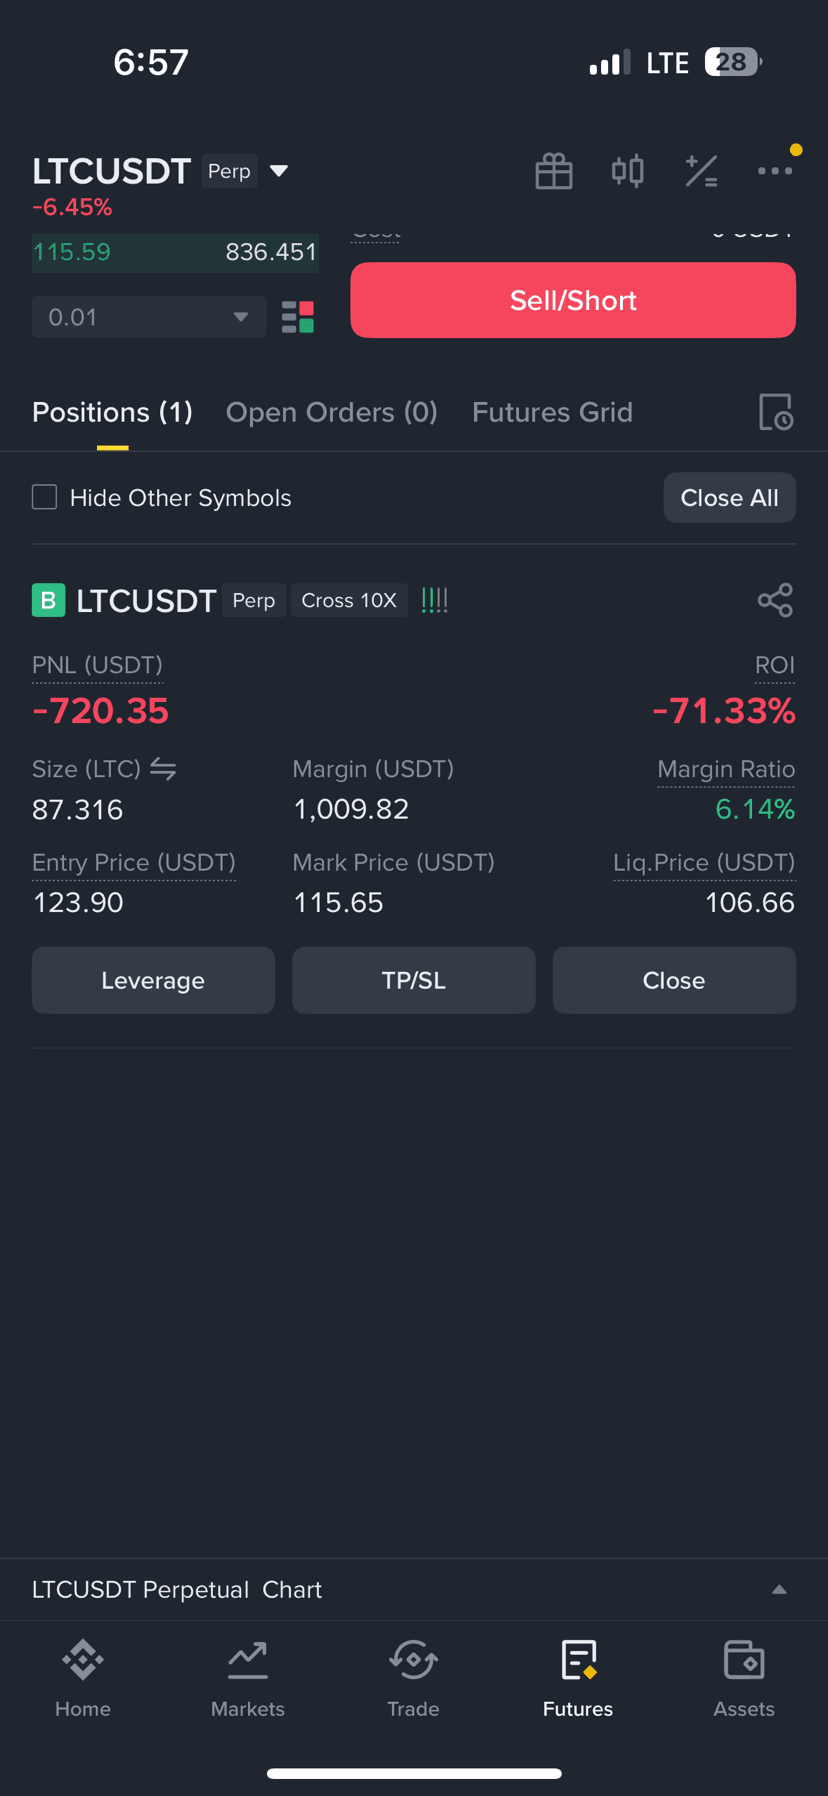This screenshot has height=1796, width=828.
Task: Switch to the Open Orders (0) tab
Action: [332, 412]
